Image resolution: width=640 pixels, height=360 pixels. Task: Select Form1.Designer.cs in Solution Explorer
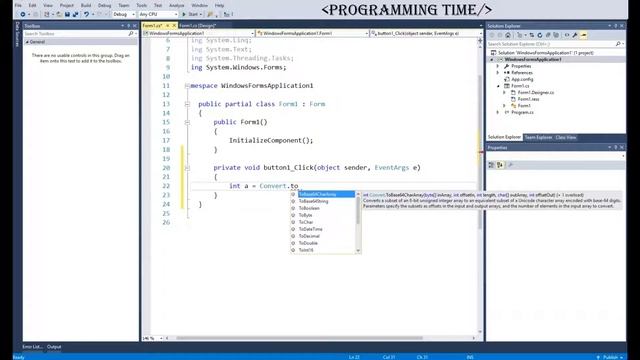(536, 93)
